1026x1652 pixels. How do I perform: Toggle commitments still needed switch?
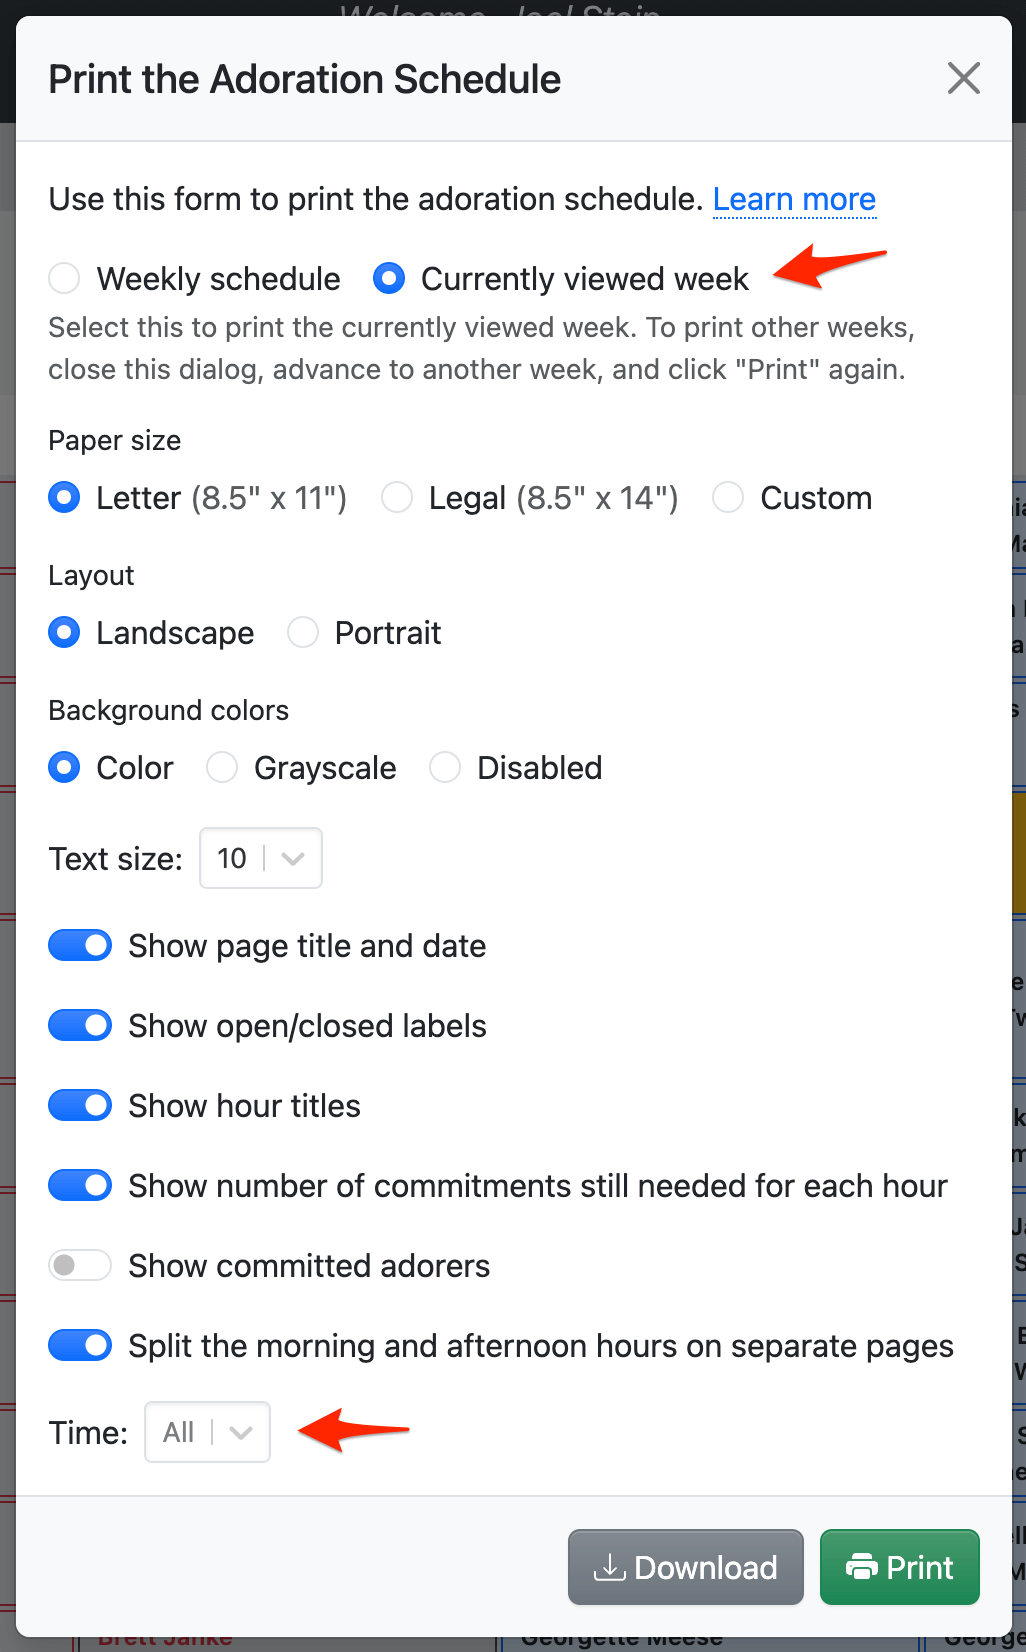pyautogui.click(x=80, y=1186)
